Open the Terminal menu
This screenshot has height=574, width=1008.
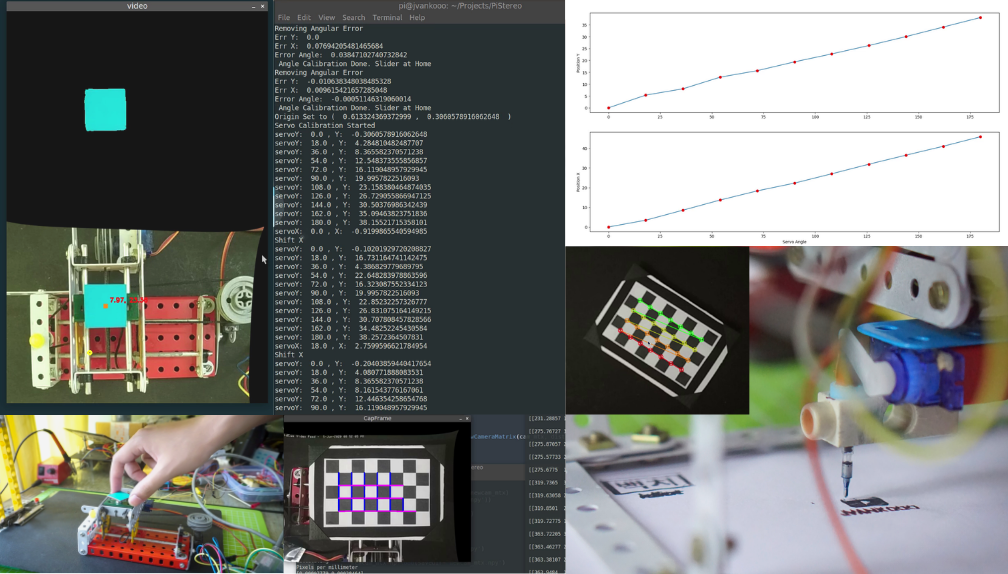coord(387,18)
